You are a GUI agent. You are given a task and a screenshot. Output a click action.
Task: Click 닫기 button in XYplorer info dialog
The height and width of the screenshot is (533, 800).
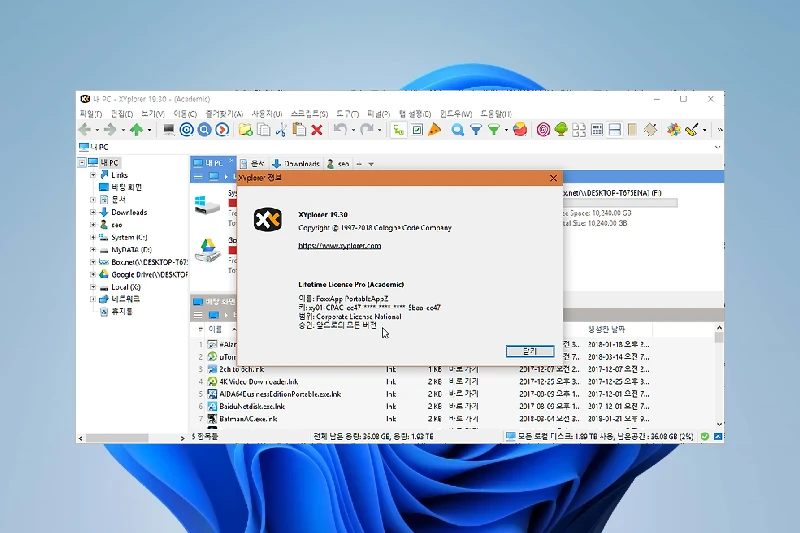(530, 351)
